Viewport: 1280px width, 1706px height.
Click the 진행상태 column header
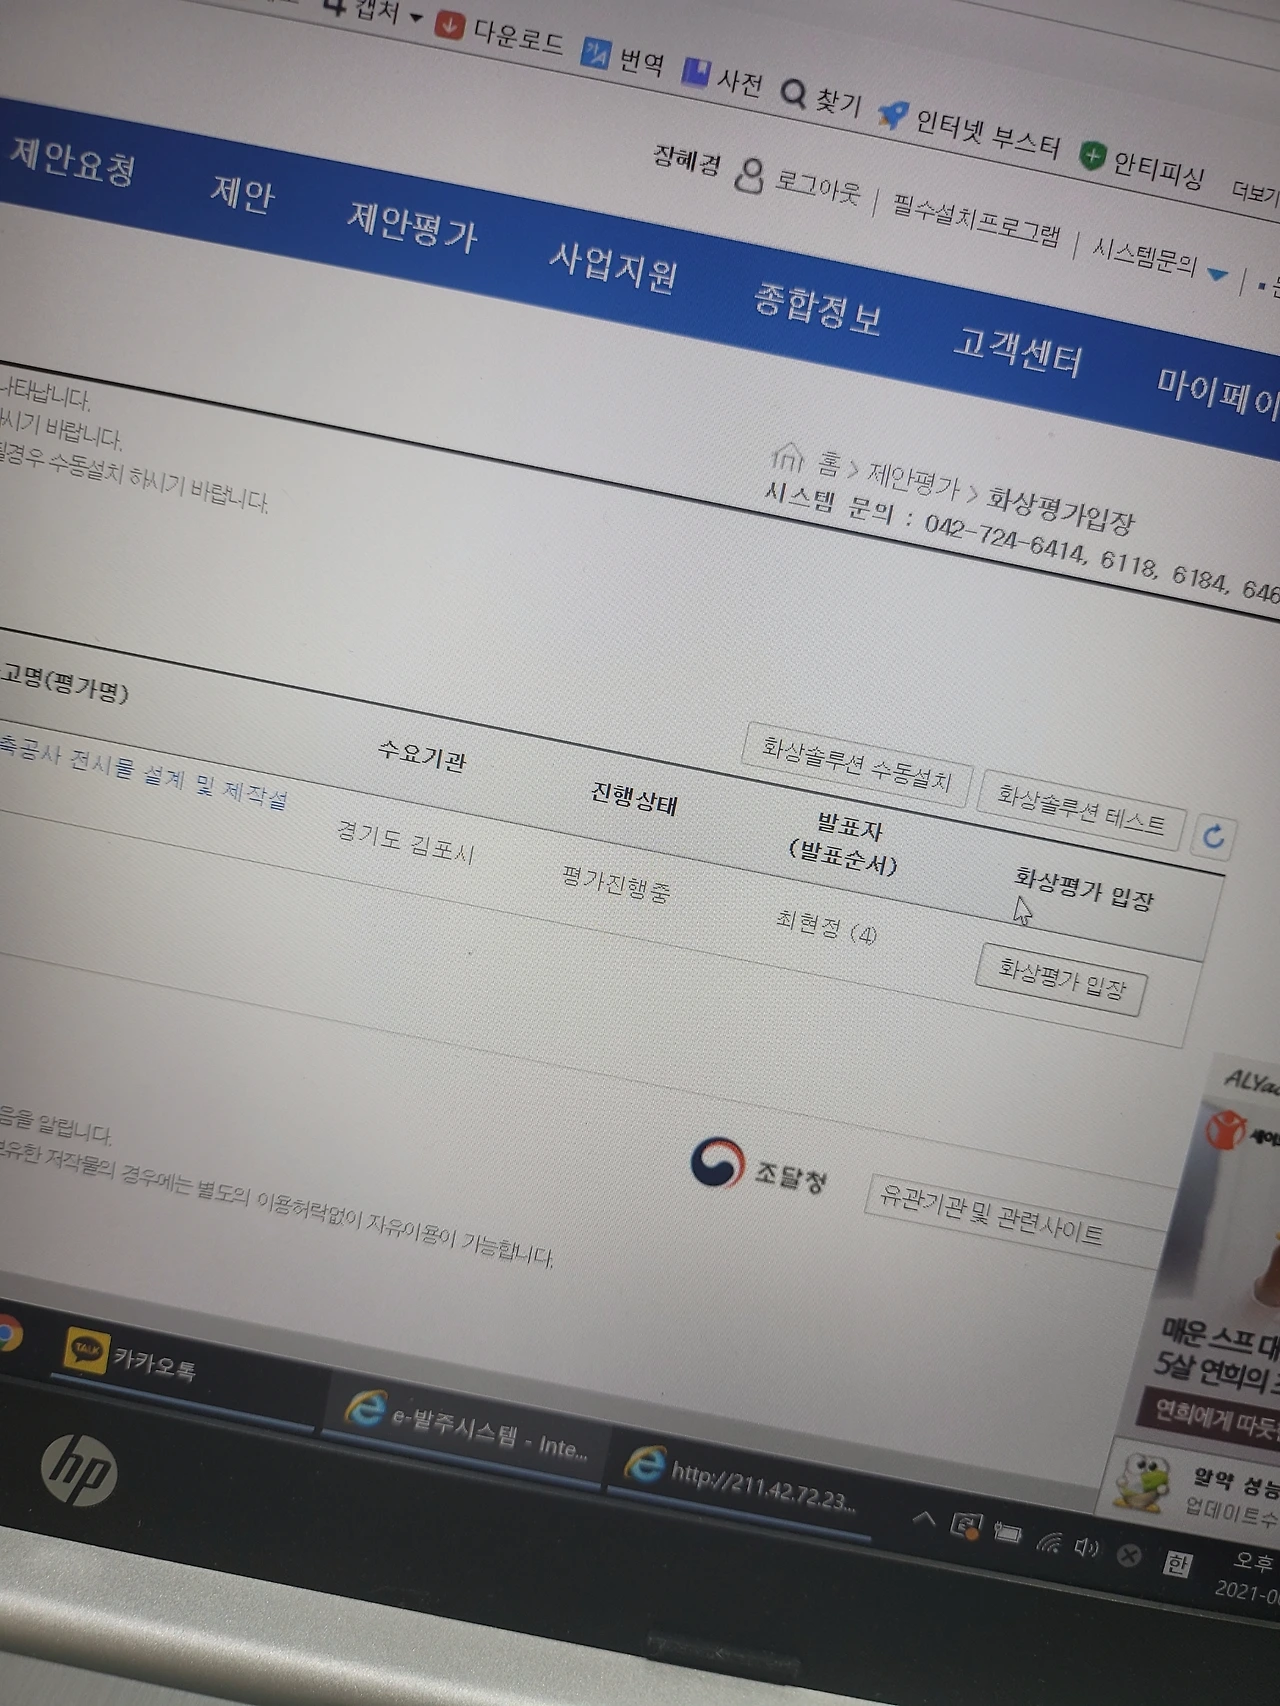pyautogui.click(x=634, y=797)
